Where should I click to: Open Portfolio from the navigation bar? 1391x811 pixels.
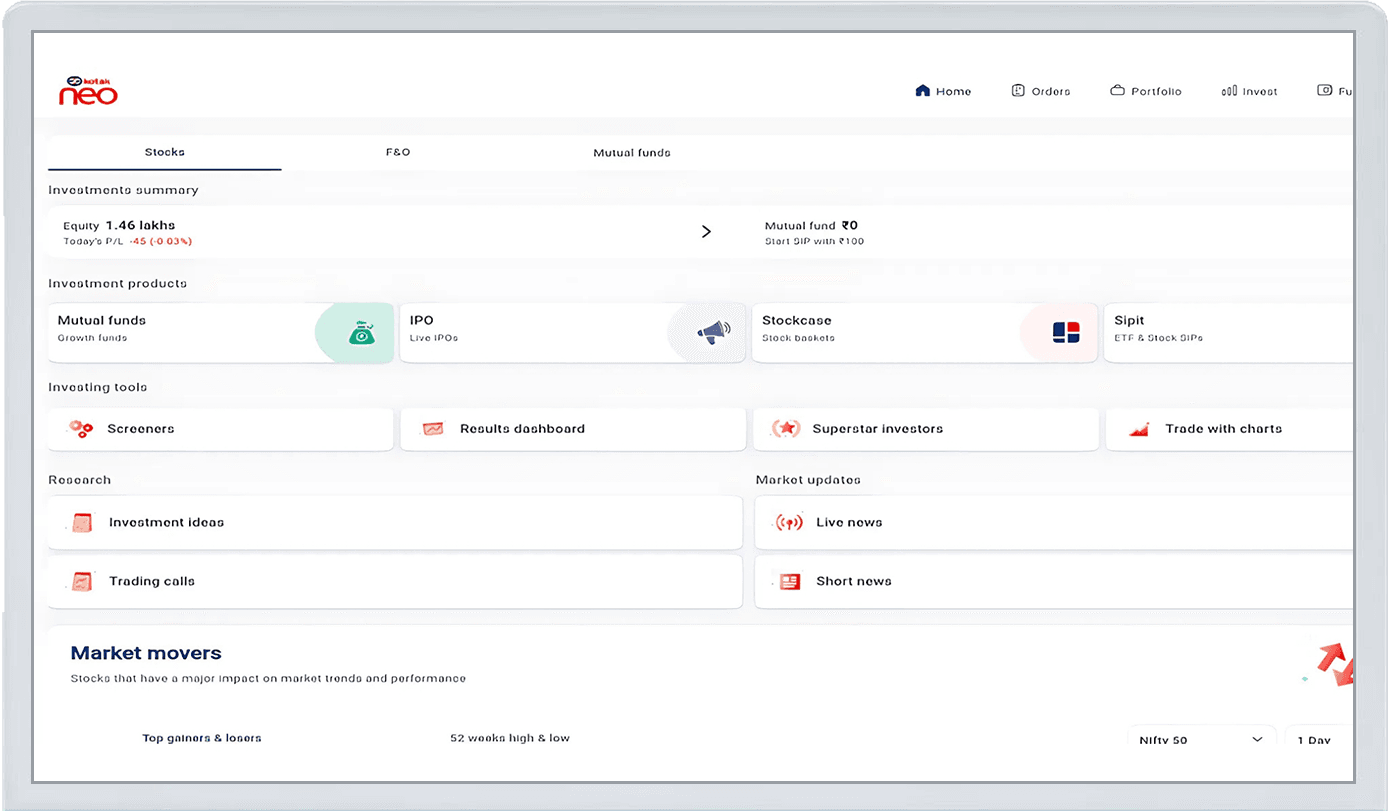[x=1145, y=91]
